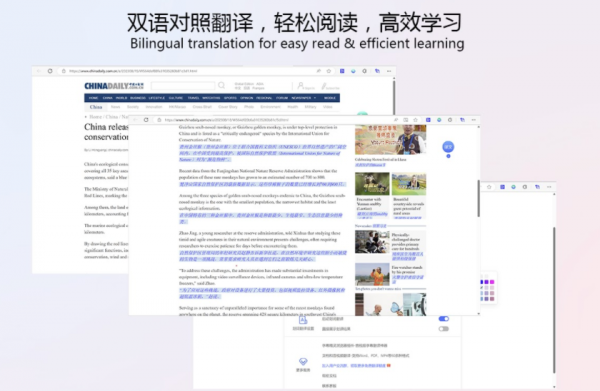Select the China sub-tab below the navy menu
This screenshot has height=391, width=600.
coord(96,107)
